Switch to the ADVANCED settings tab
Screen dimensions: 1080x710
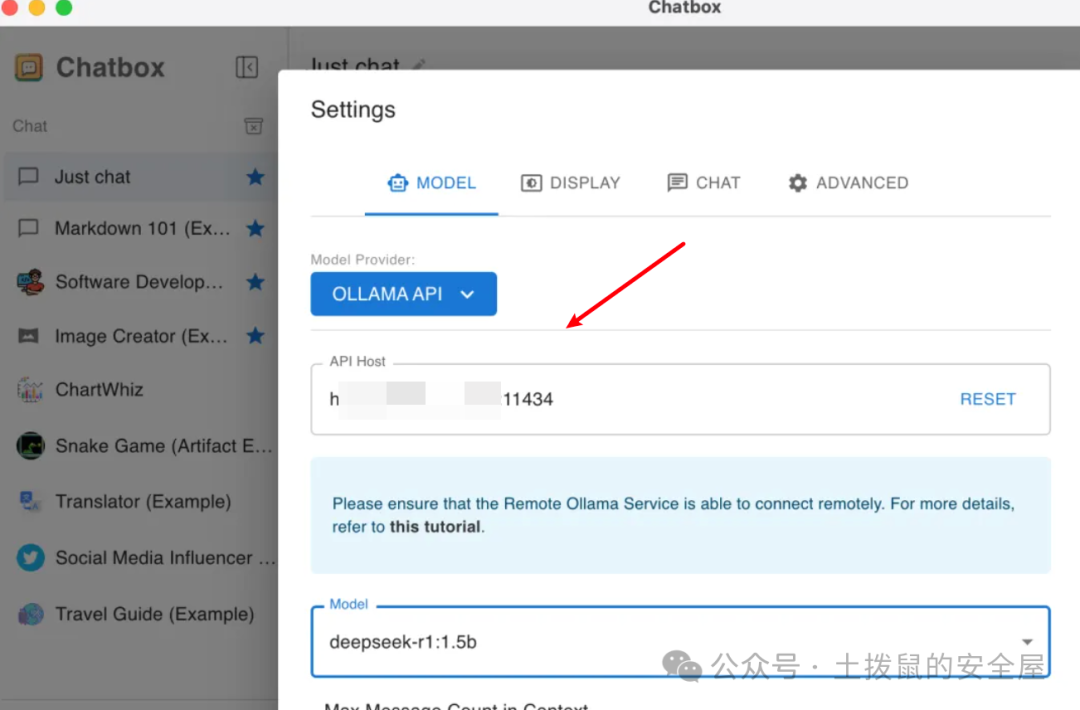click(x=849, y=183)
